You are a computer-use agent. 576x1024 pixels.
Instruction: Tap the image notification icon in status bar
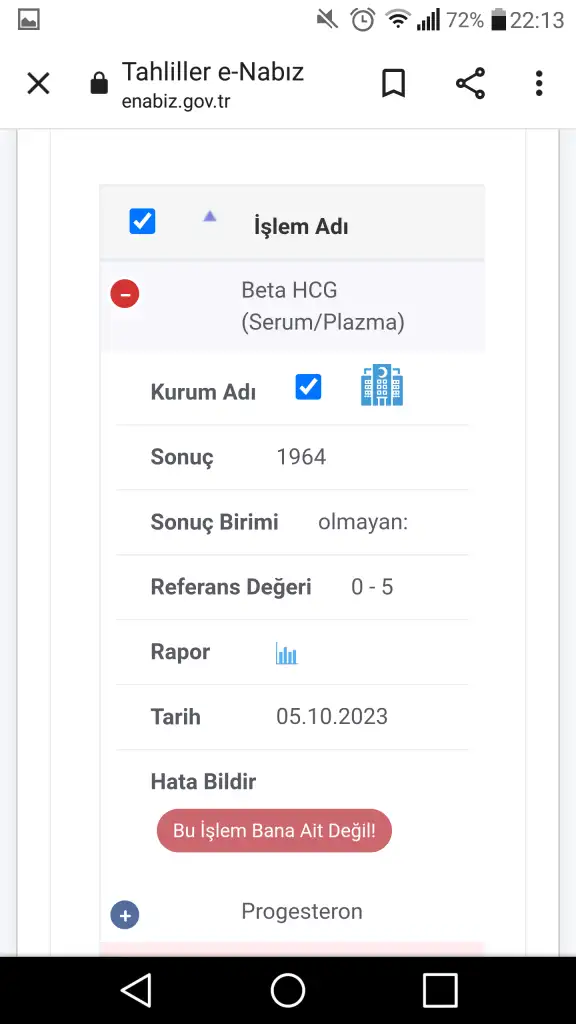pos(29,20)
